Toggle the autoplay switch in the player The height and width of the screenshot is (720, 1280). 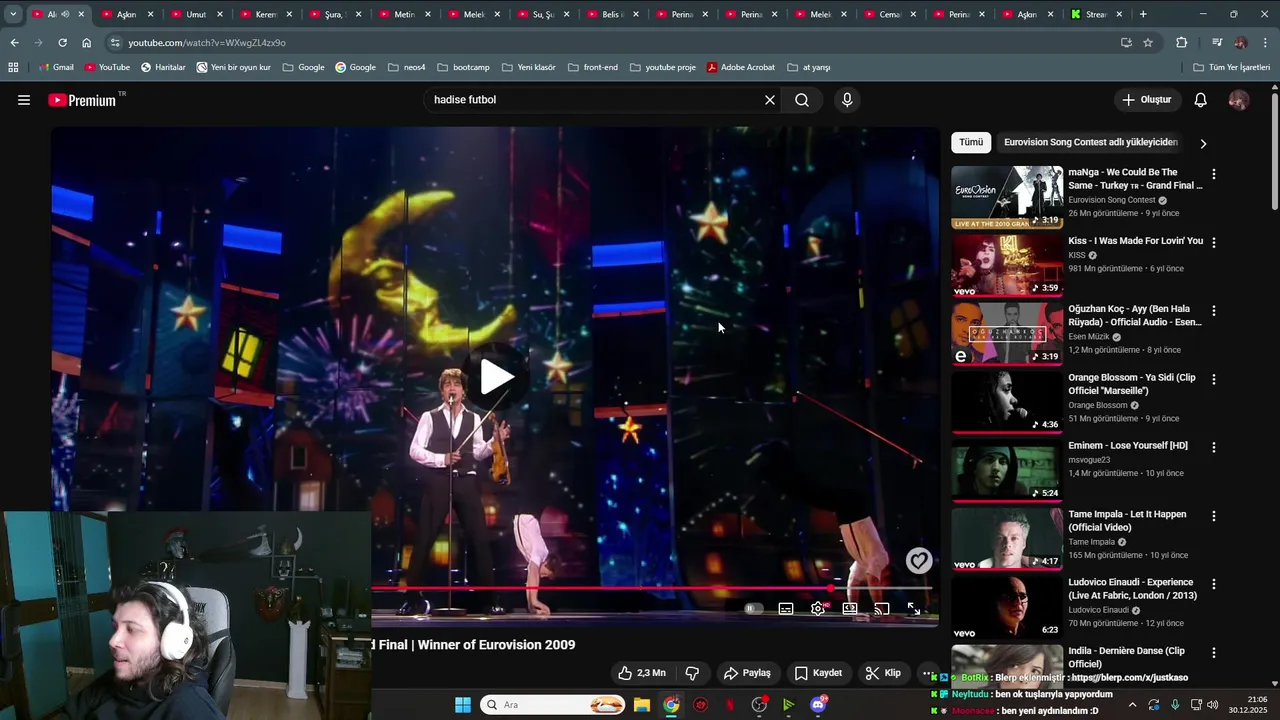753,608
